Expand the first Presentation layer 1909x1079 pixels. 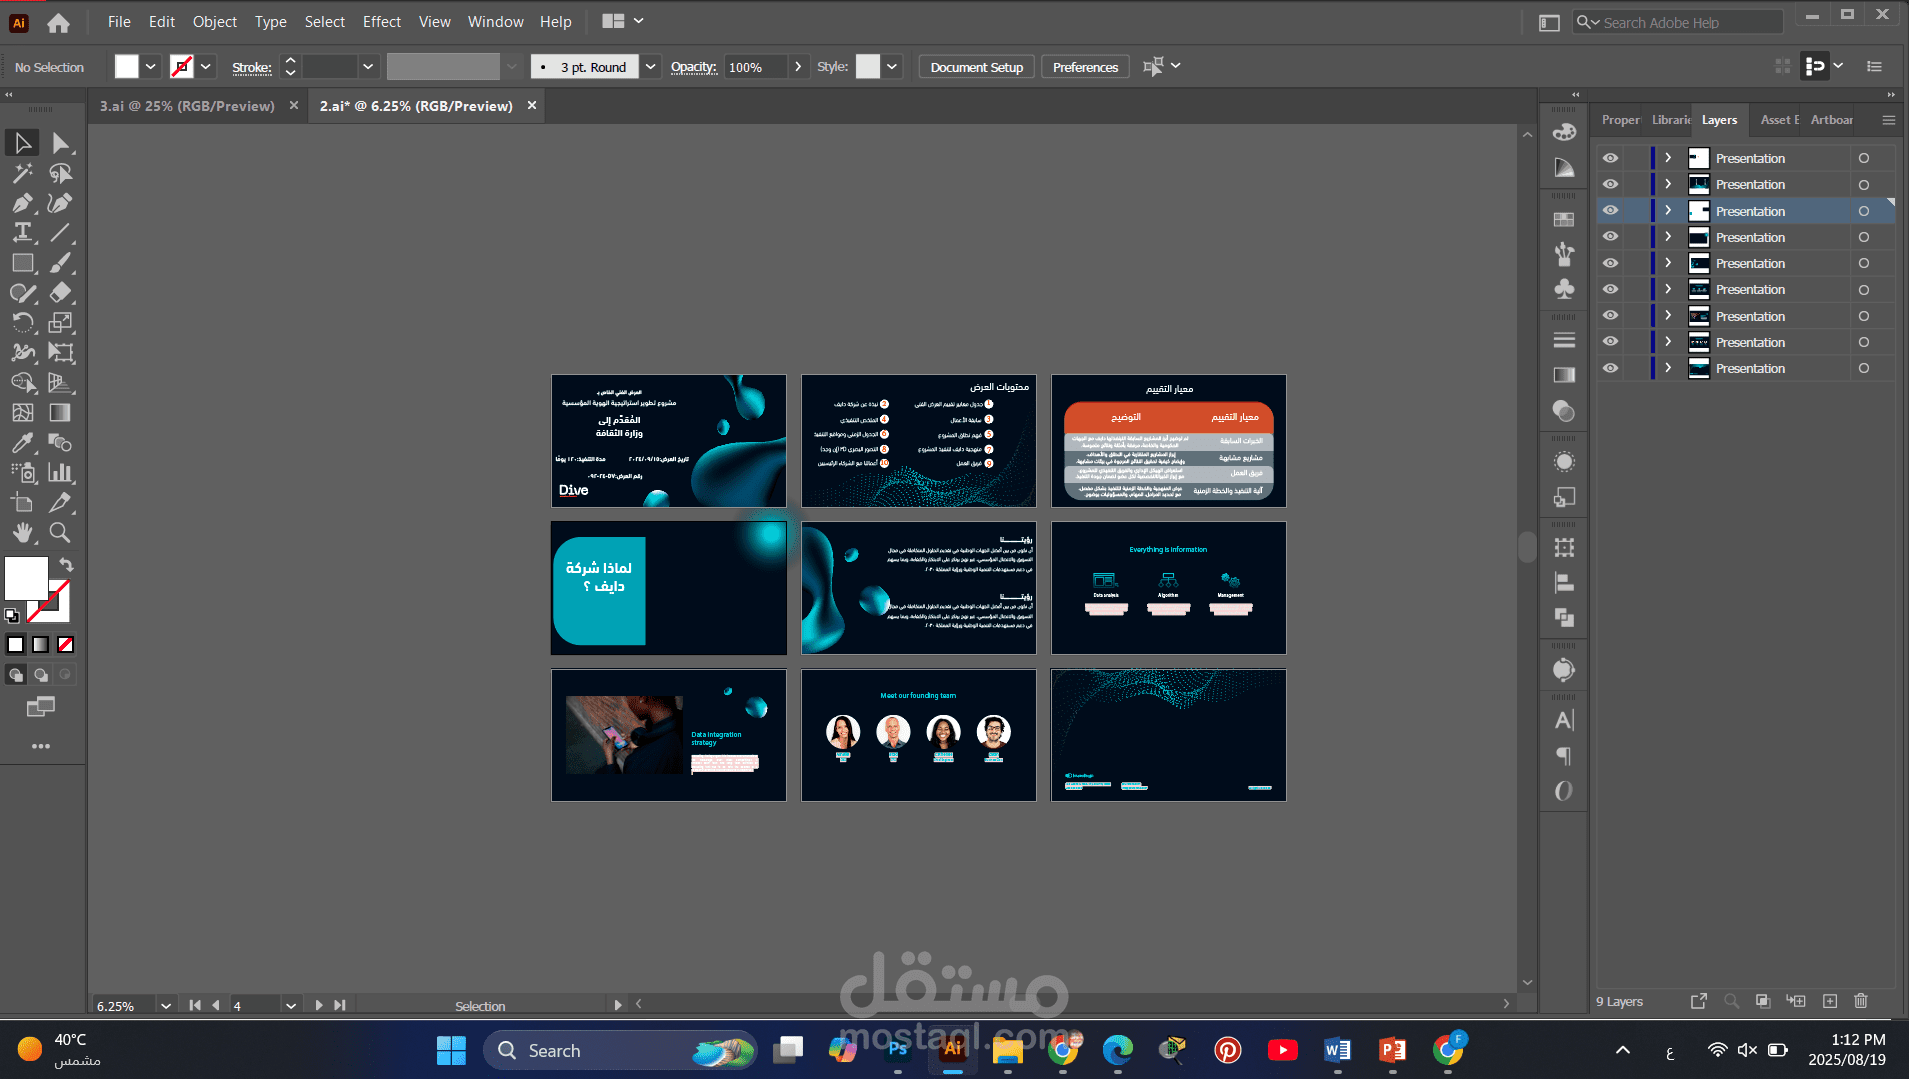click(x=1668, y=158)
